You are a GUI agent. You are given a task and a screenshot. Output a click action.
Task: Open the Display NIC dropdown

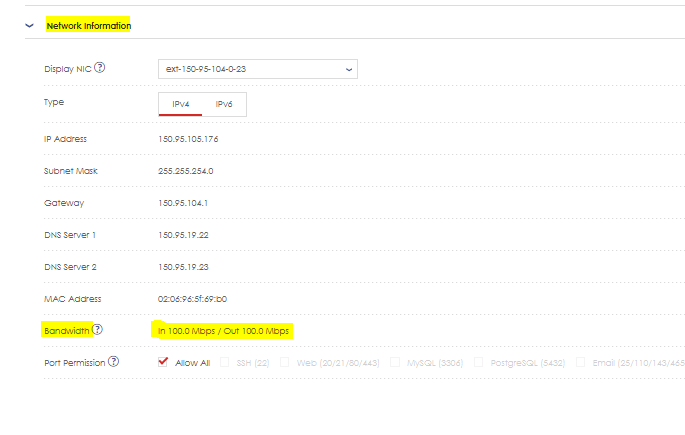pos(257,69)
